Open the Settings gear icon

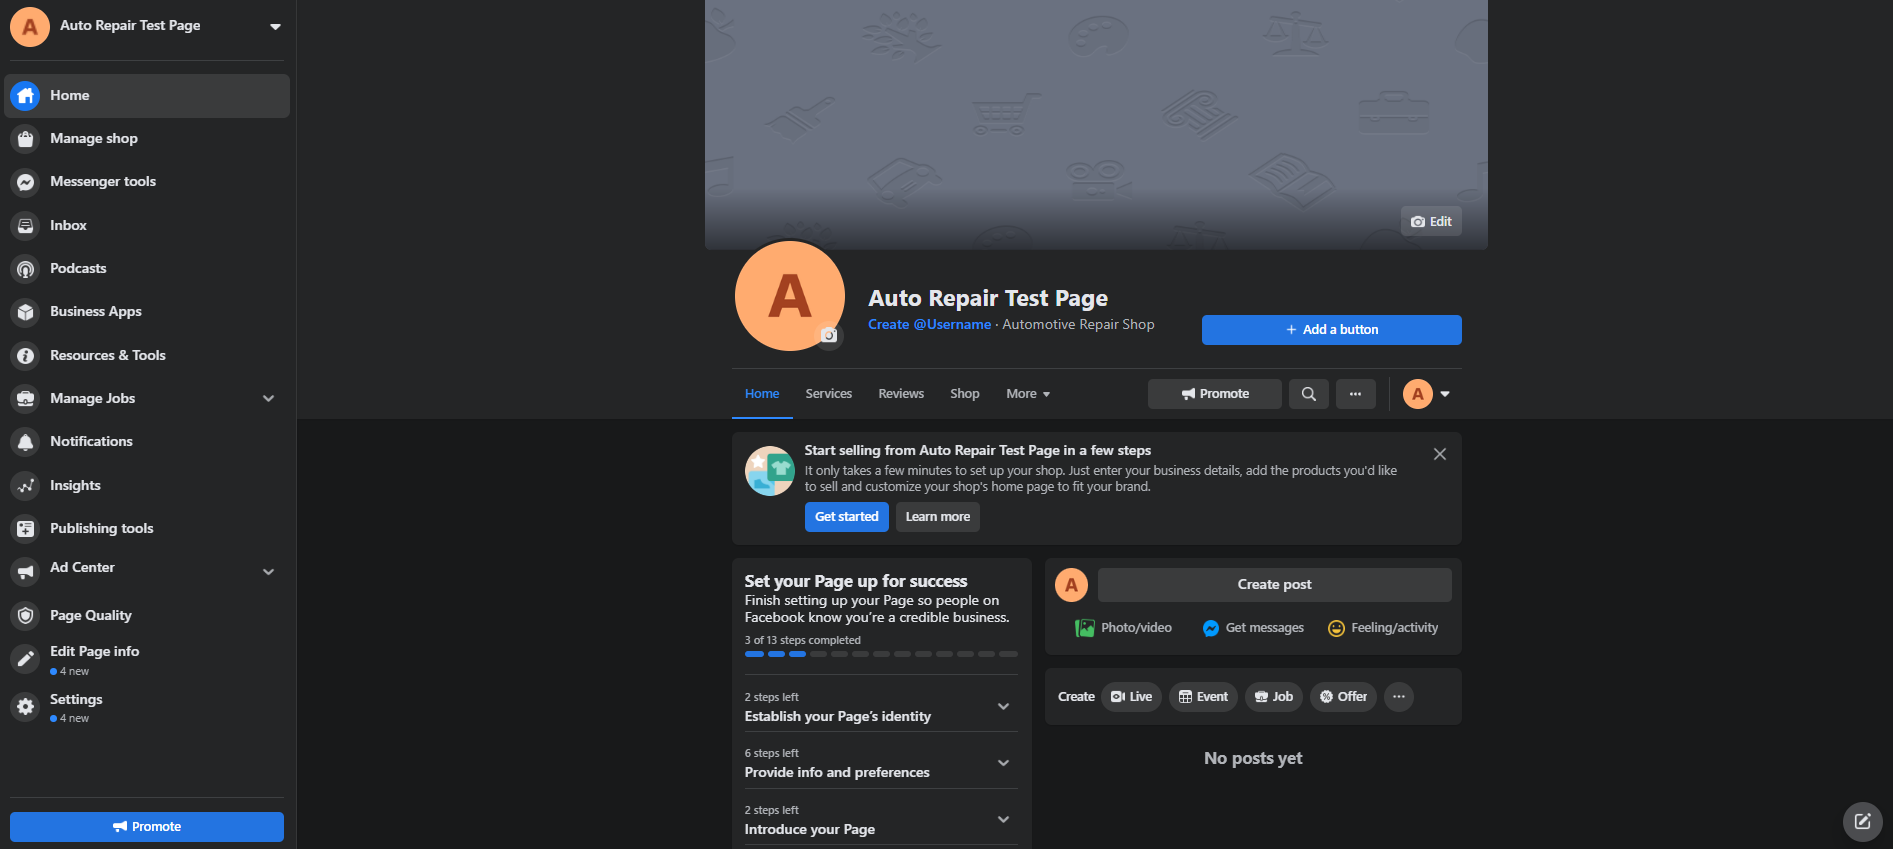click(26, 707)
